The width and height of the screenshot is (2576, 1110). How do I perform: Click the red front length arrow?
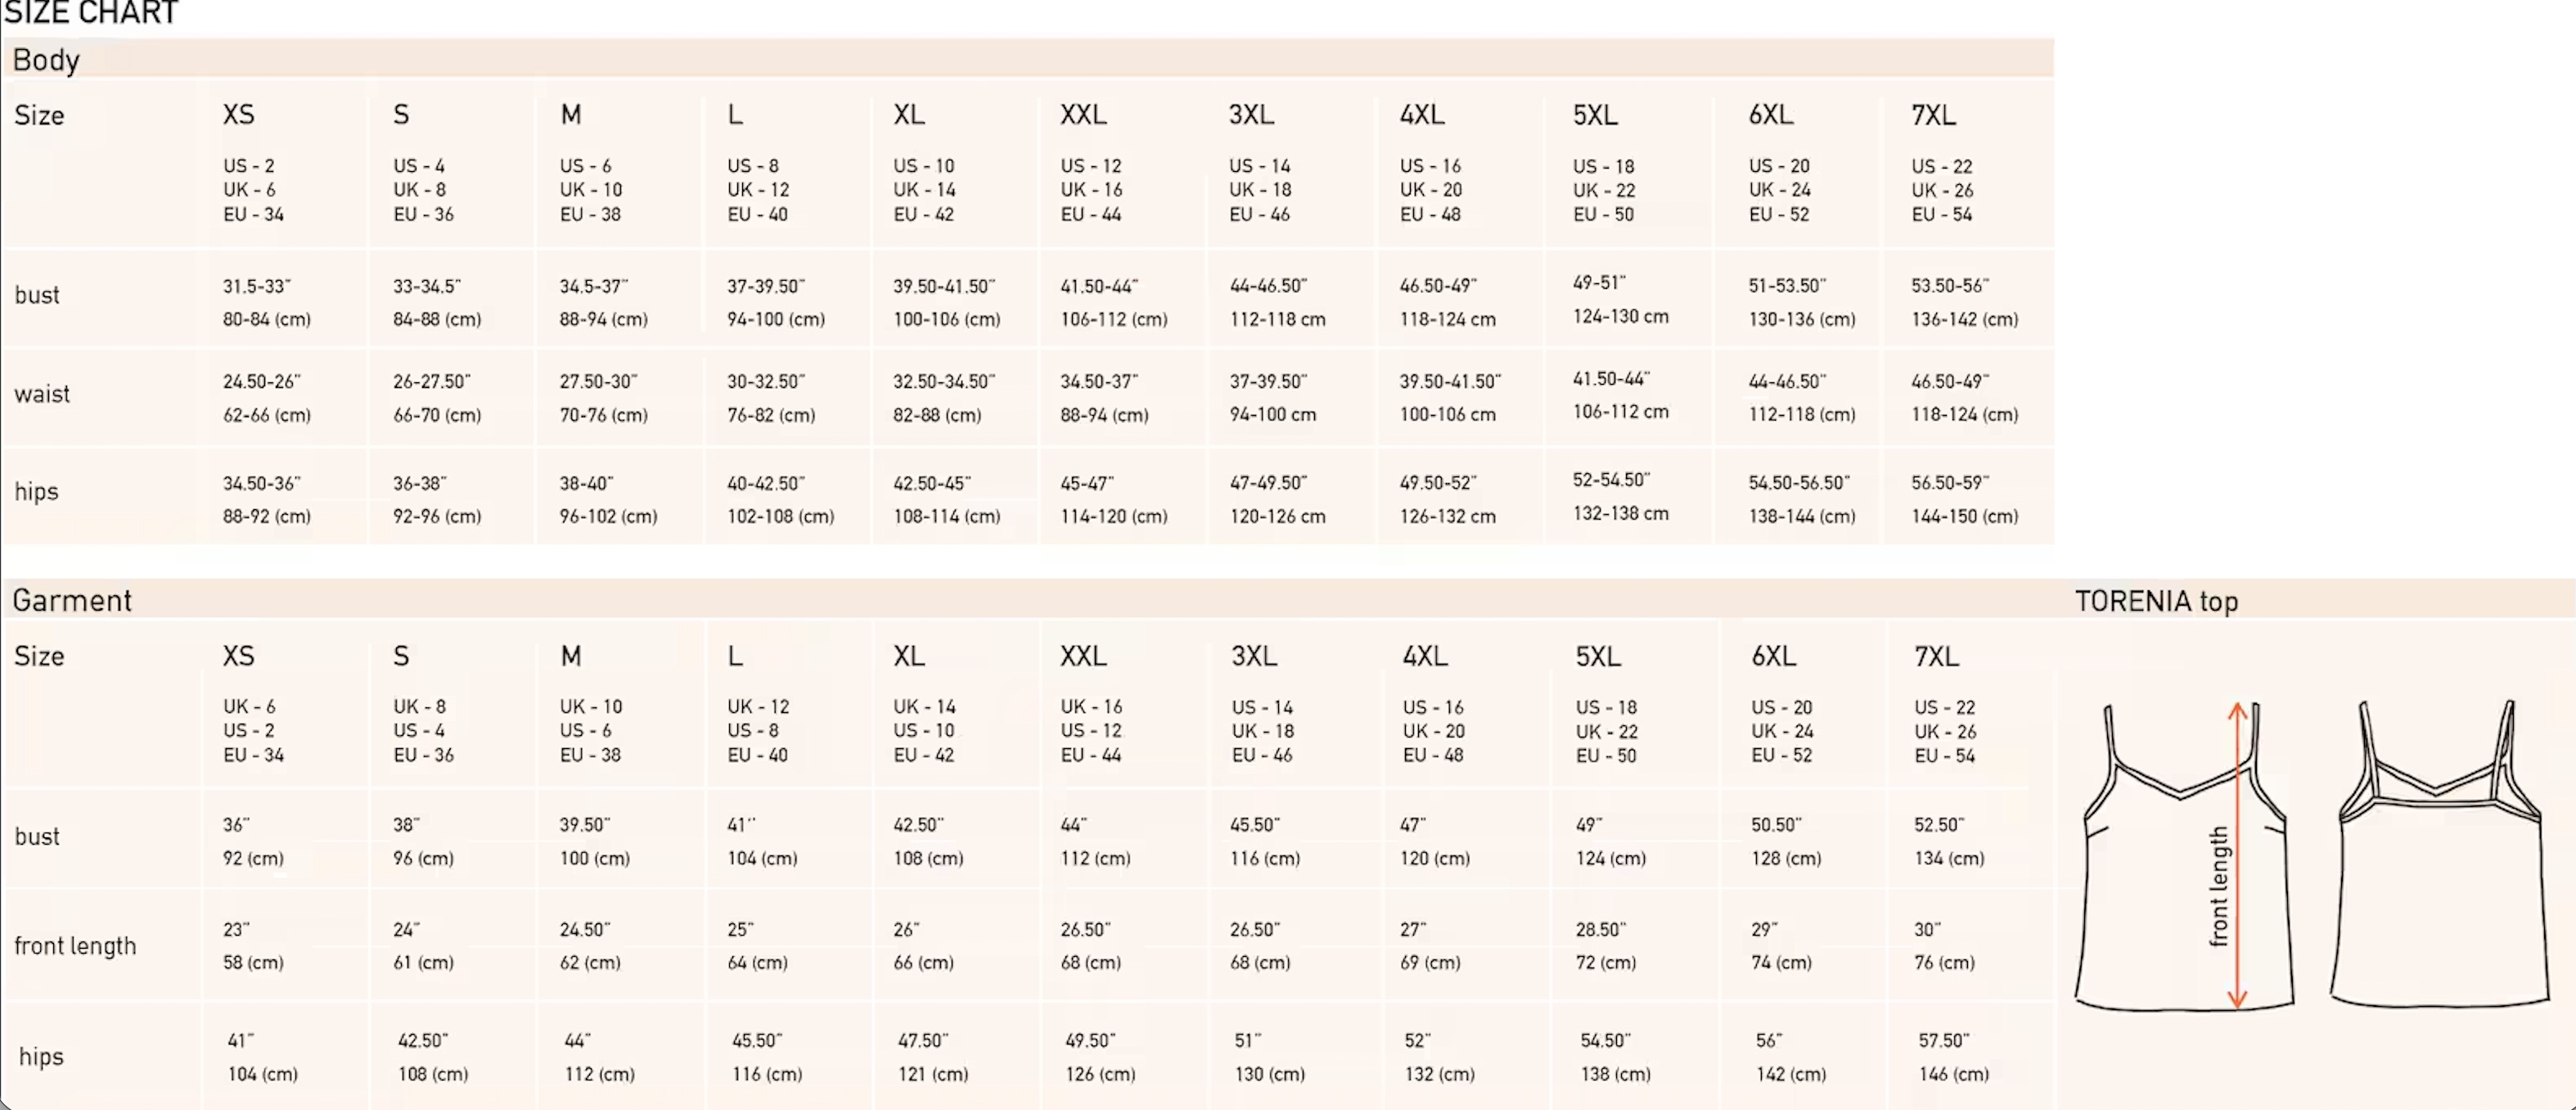click(x=2237, y=855)
